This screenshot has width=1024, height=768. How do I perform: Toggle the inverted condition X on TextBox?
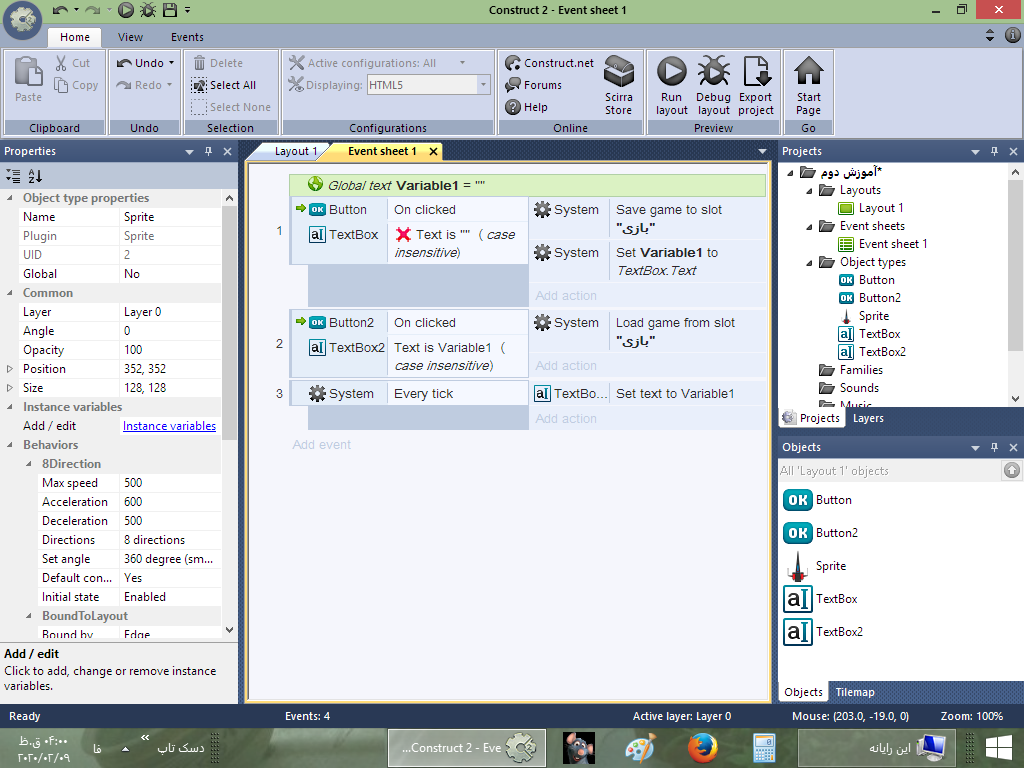pyautogui.click(x=404, y=234)
